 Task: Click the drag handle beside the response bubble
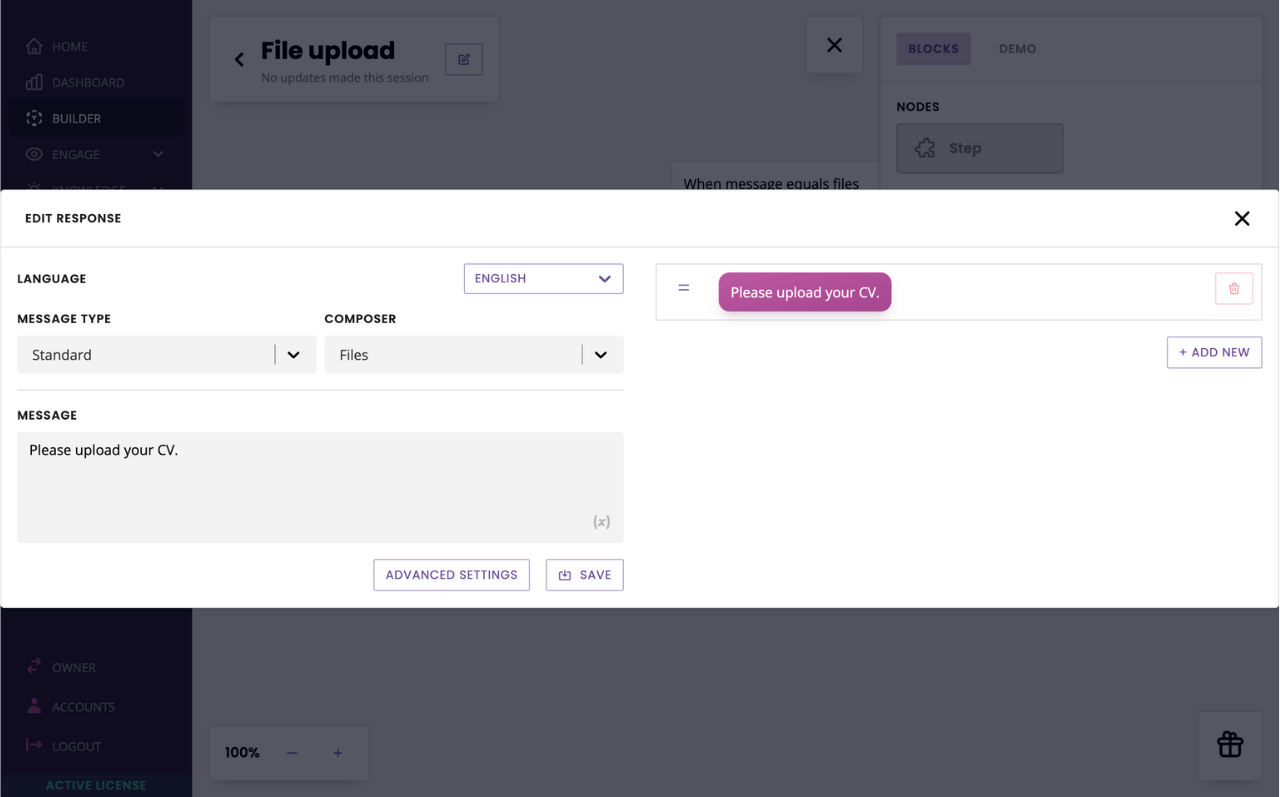pos(684,288)
